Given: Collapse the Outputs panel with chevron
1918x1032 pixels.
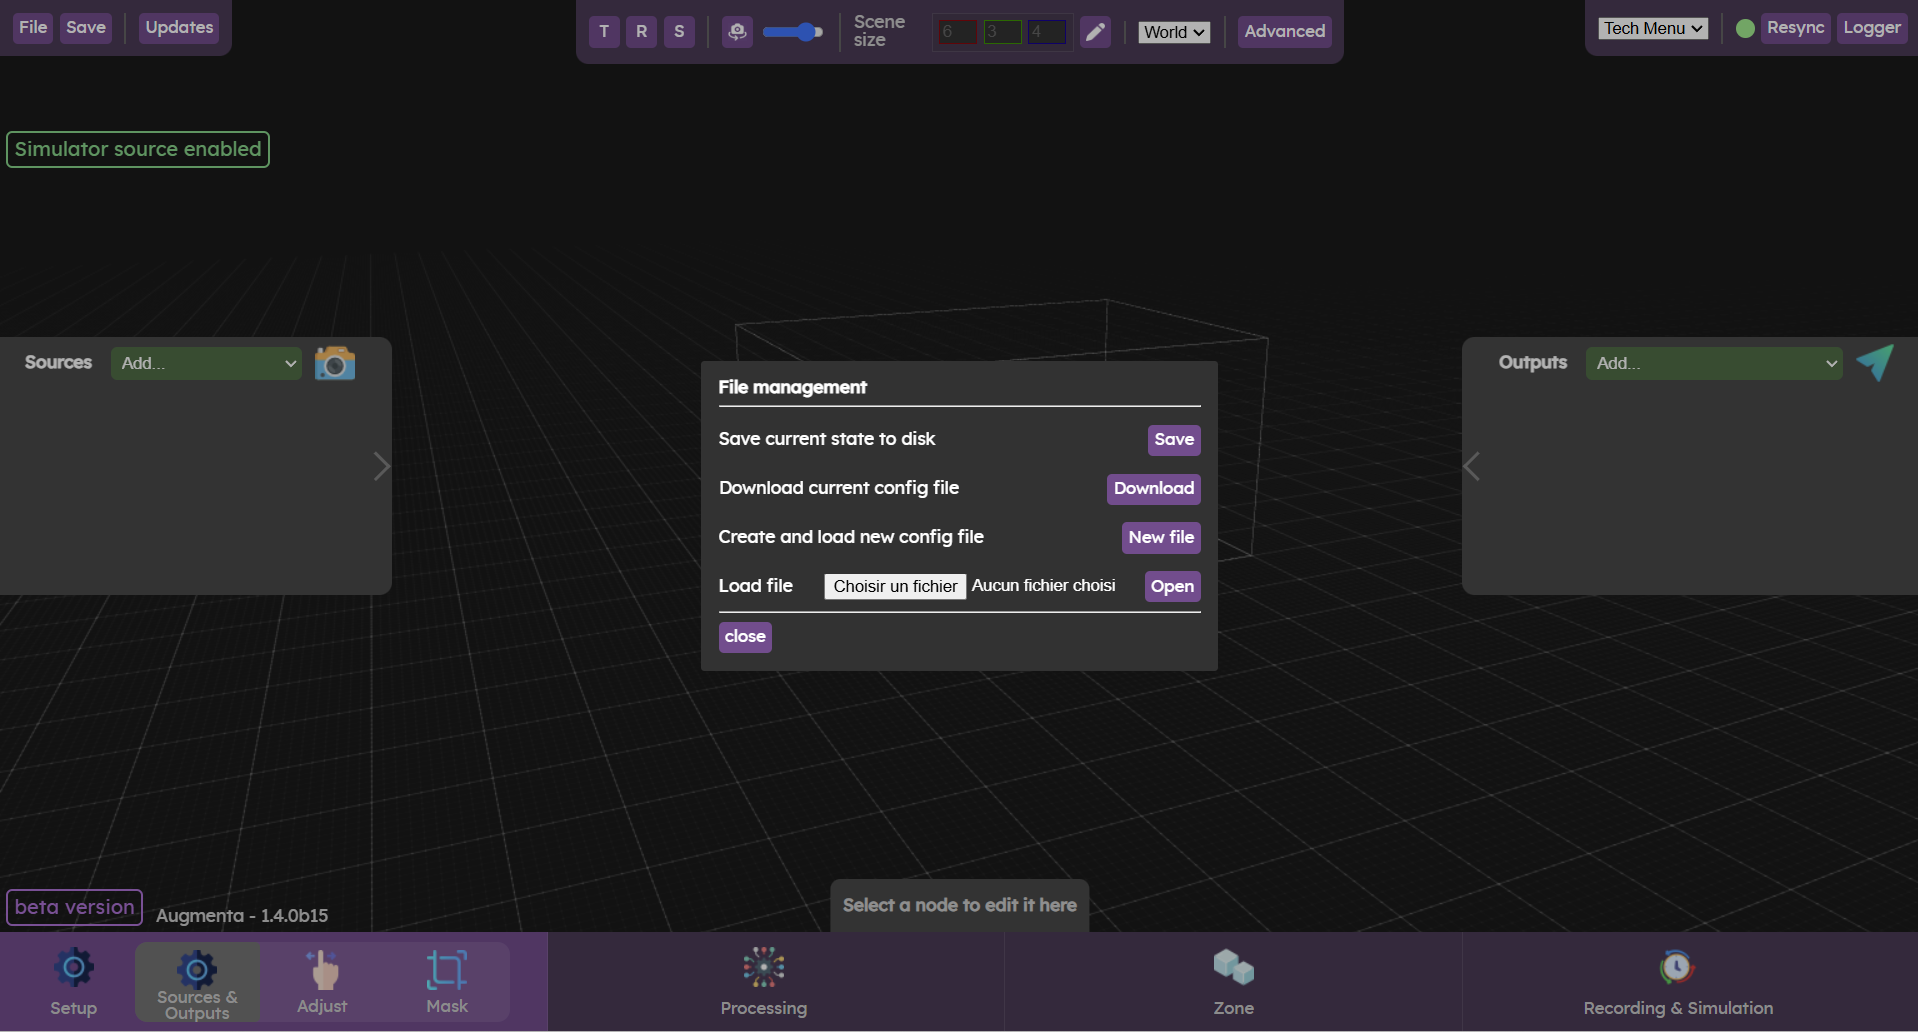Looking at the screenshot, I should click(1472, 466).
